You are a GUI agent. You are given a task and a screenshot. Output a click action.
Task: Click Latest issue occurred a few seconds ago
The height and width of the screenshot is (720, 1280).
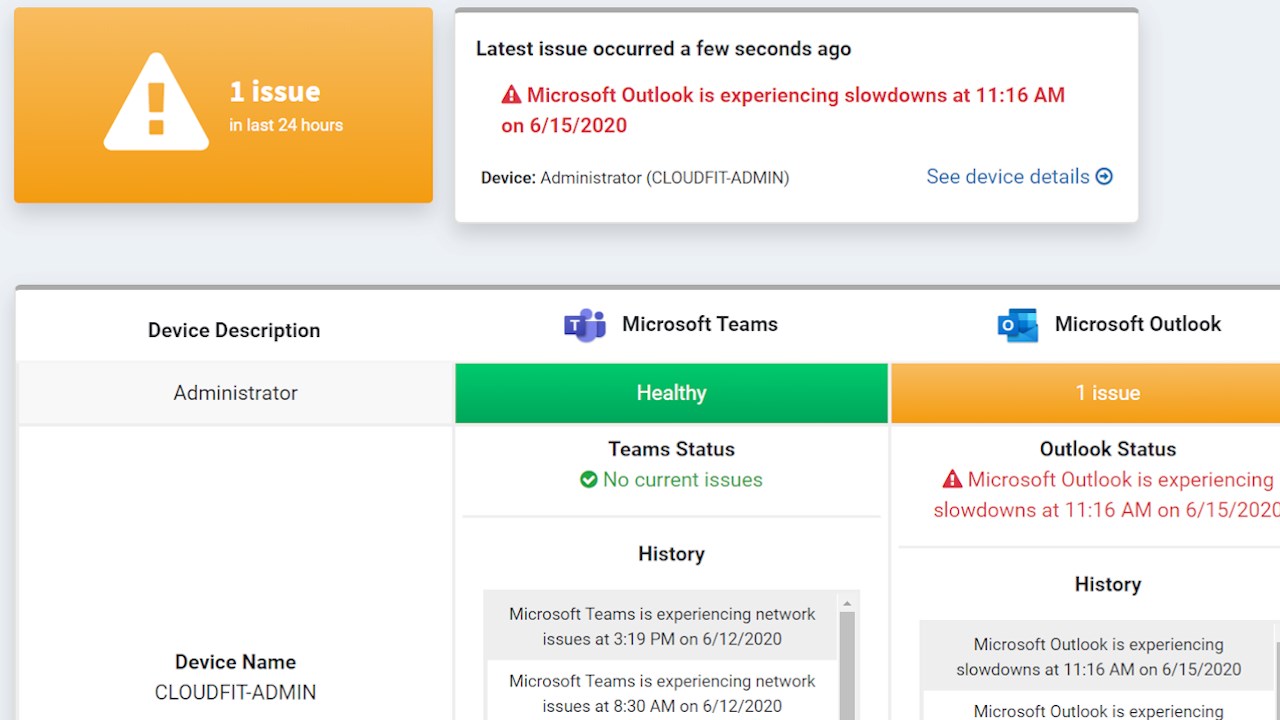(x=663, y=48)
